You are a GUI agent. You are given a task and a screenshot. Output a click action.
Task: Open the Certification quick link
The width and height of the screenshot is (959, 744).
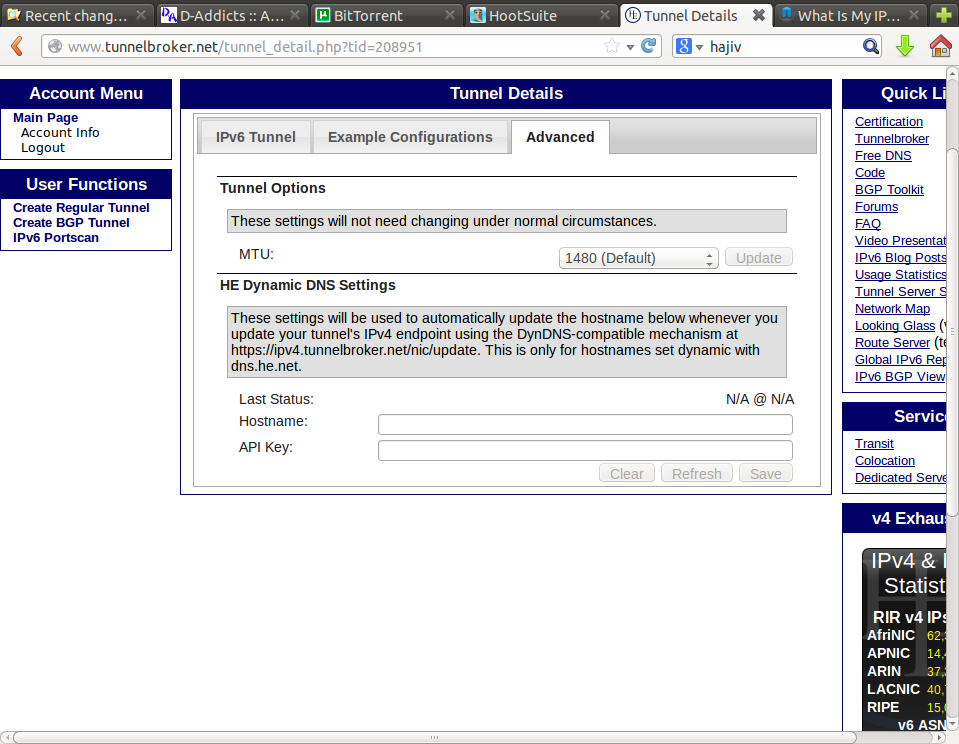[x=889, y=122]
